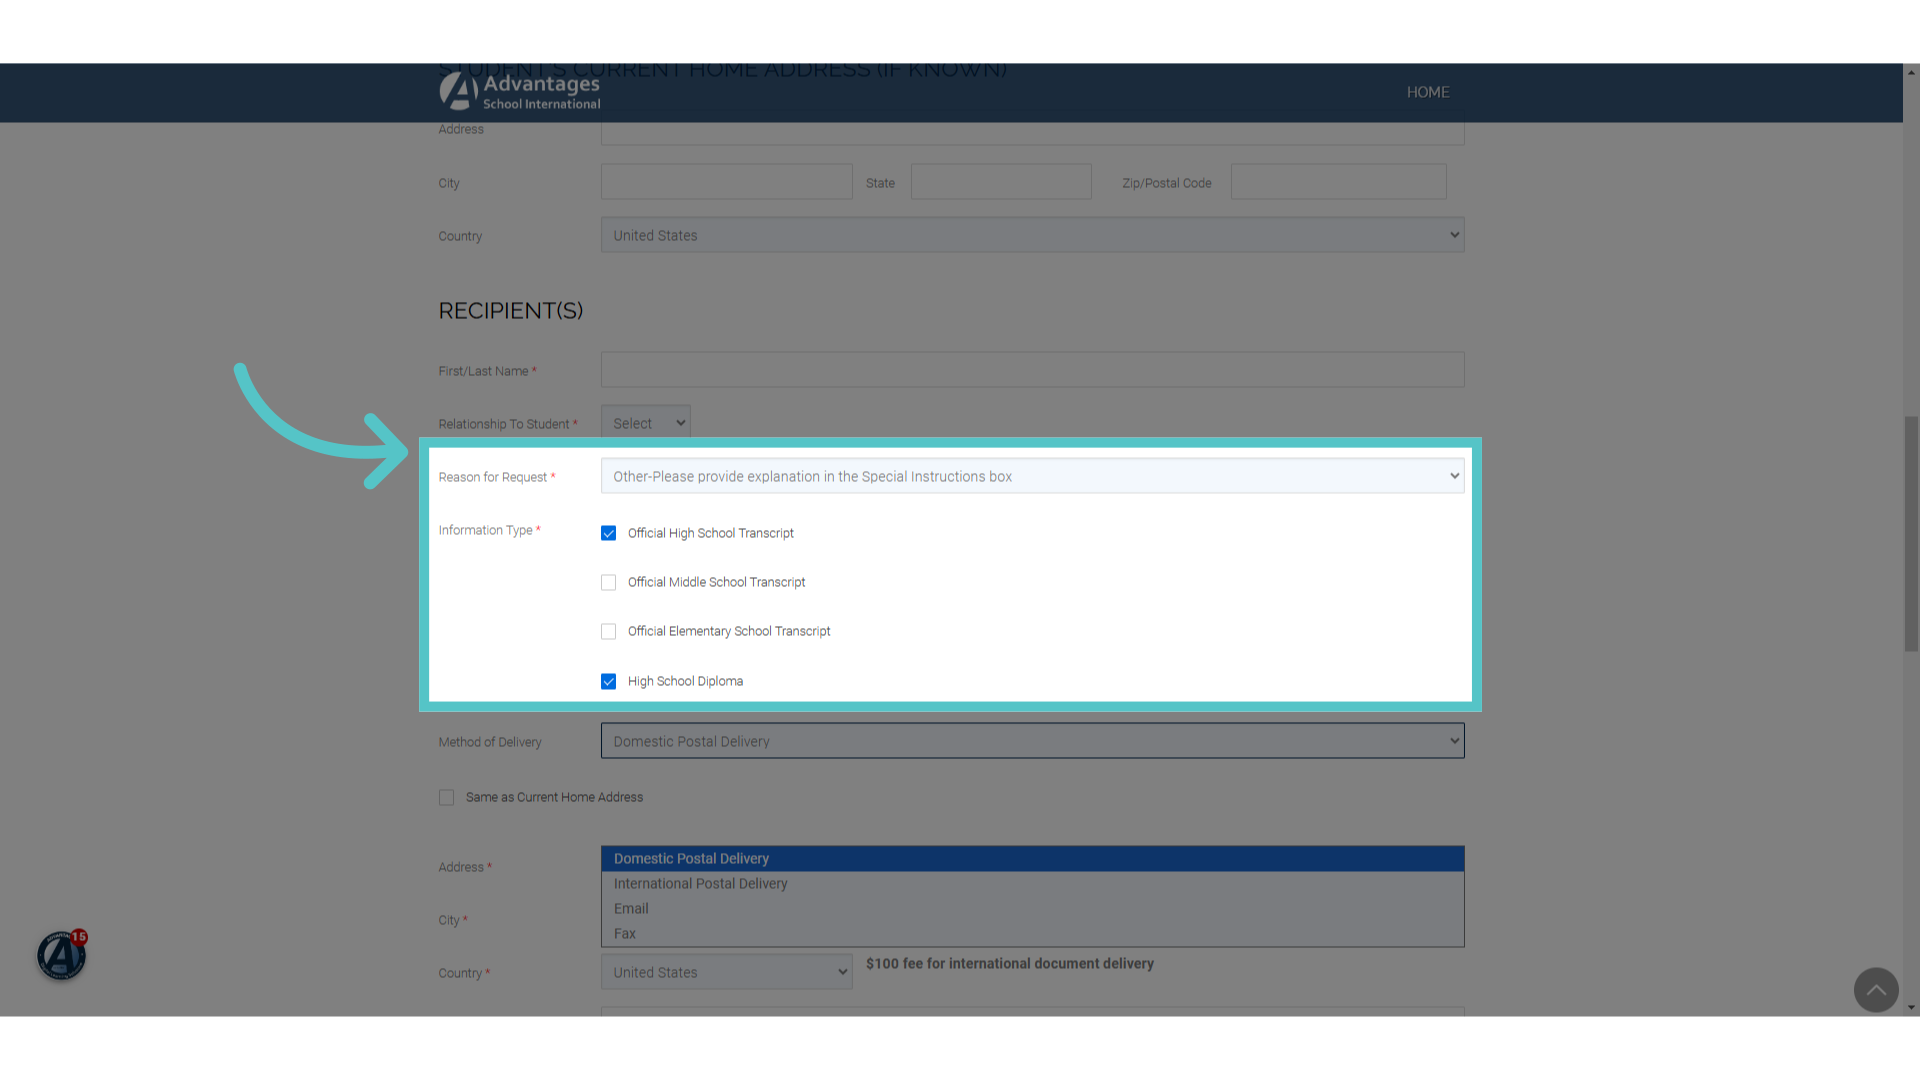
Task: Check Same as Current Home Address
Action: point(446,797)
